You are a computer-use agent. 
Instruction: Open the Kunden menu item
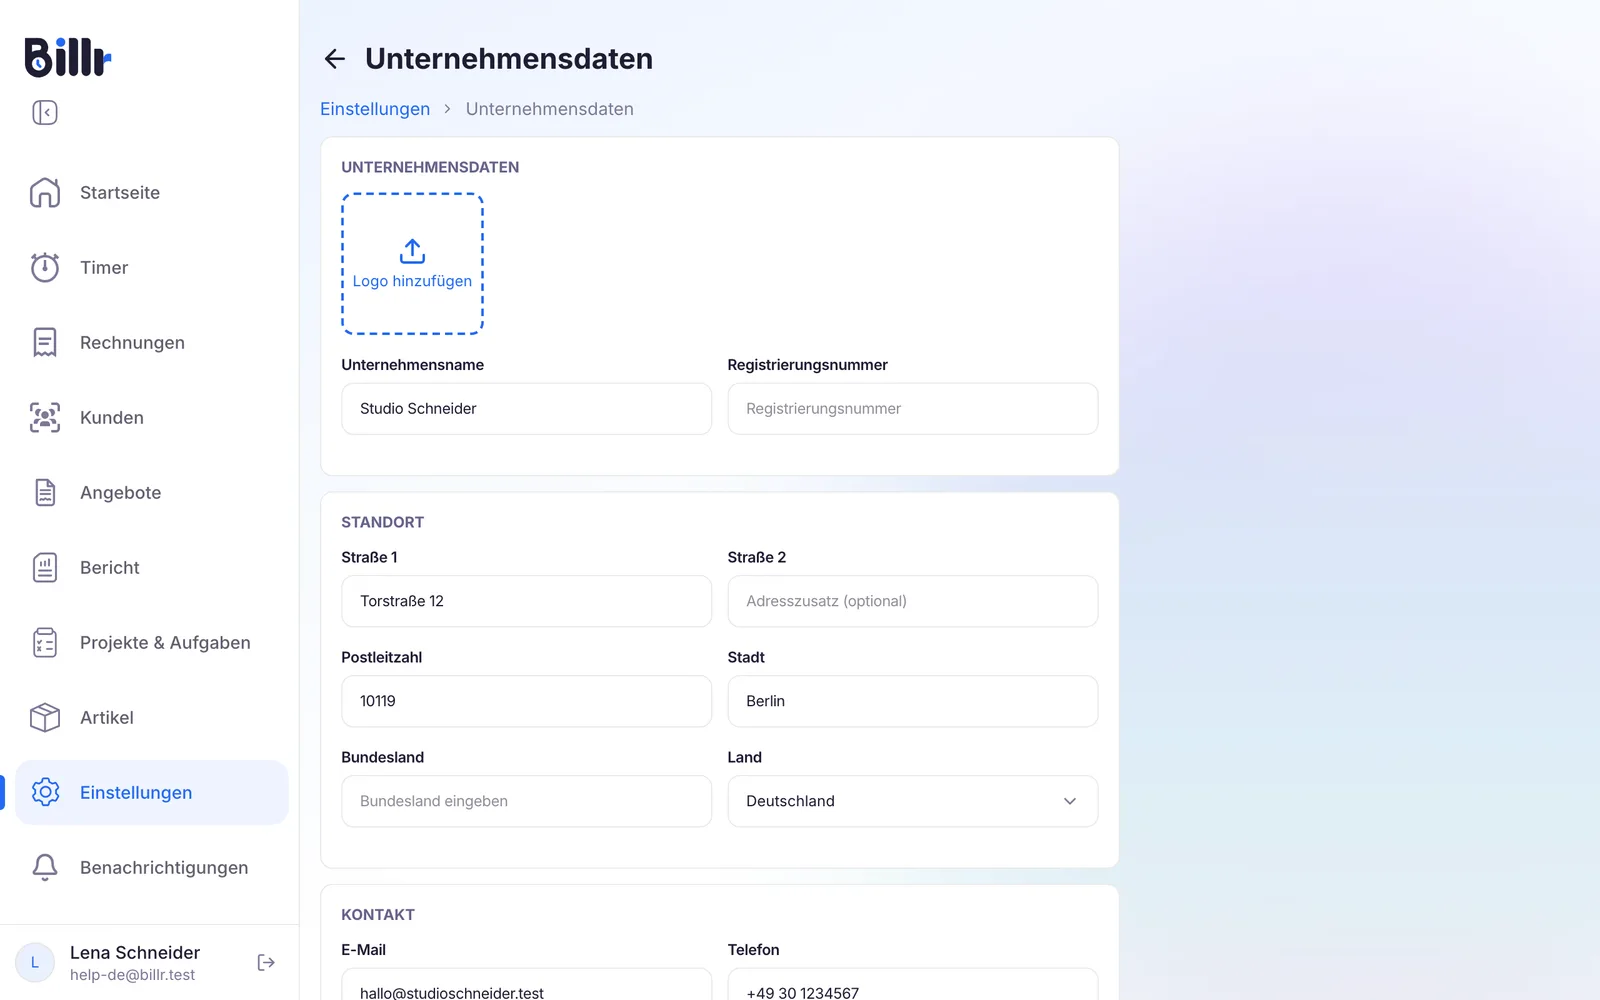click(x=152, y=417)
